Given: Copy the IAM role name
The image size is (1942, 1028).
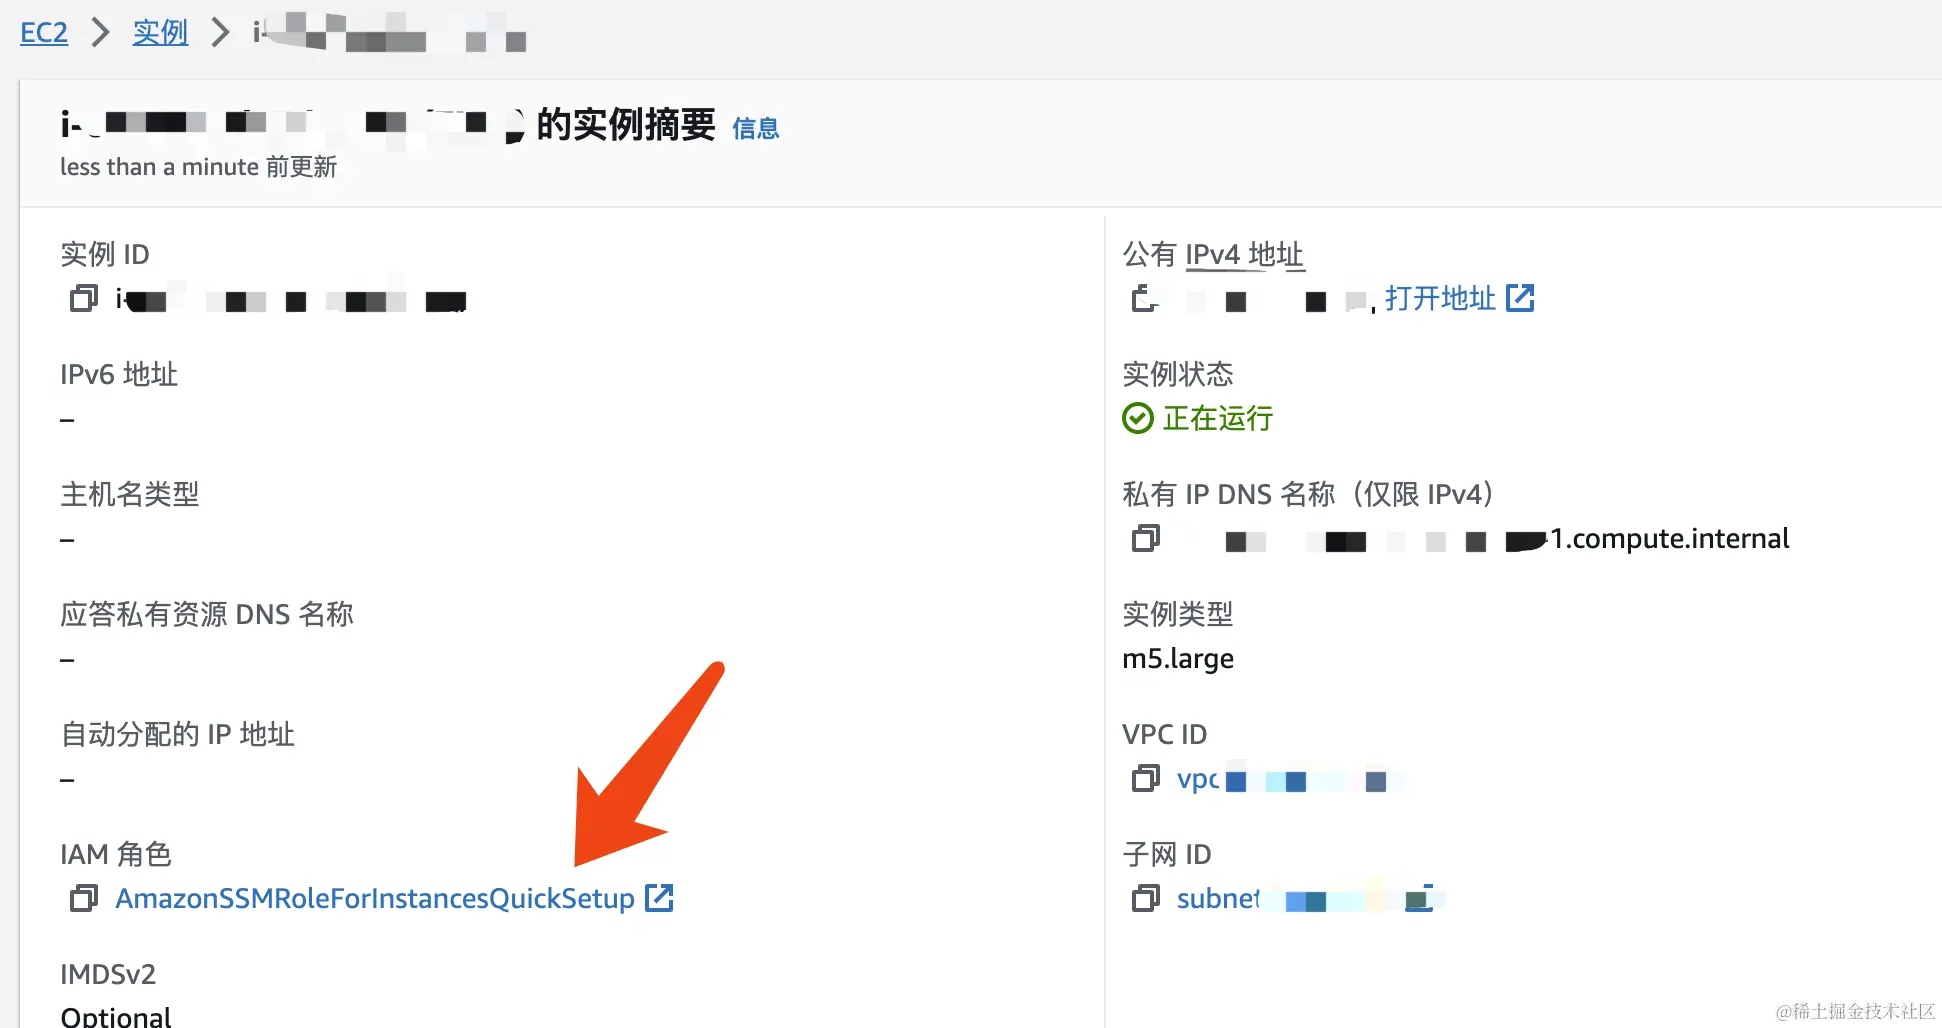Looking at the screenshot, I should coord(83,898).
